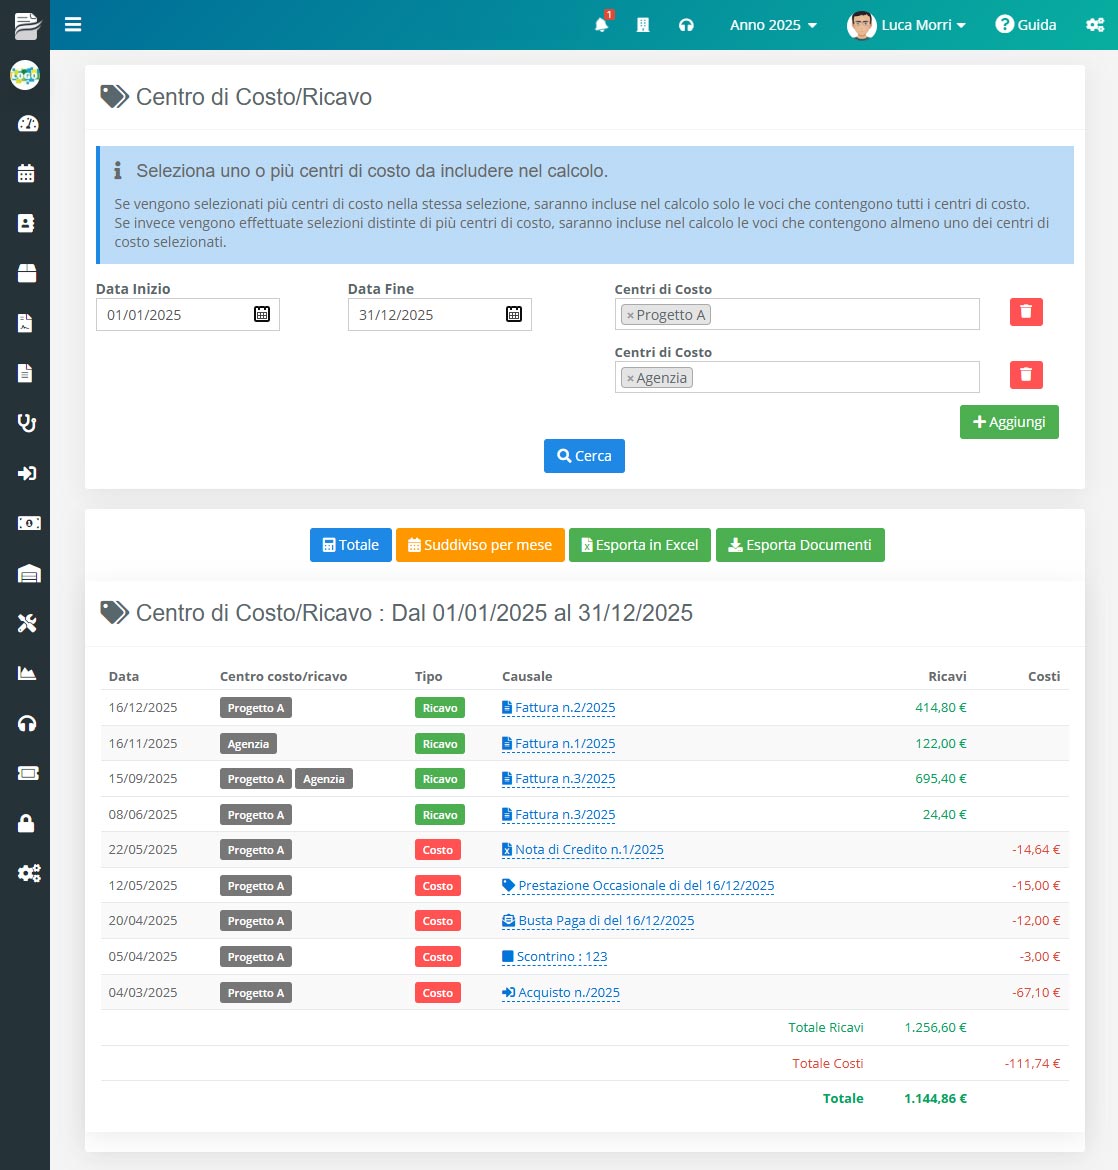The image size is (1118, 1170).
Task: Open the hamburger menu in the top bar
Action: coord(73,25)
